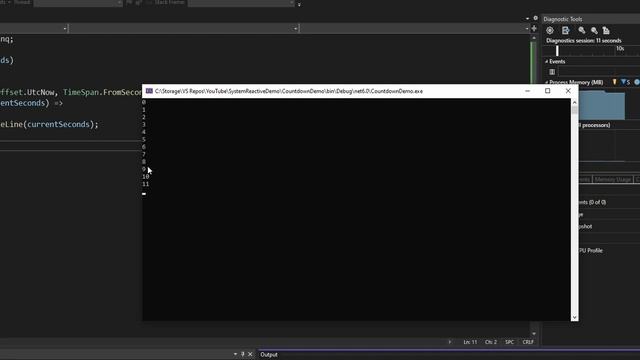Click the console window's scrollbar thumb

[x=575, y=110]
